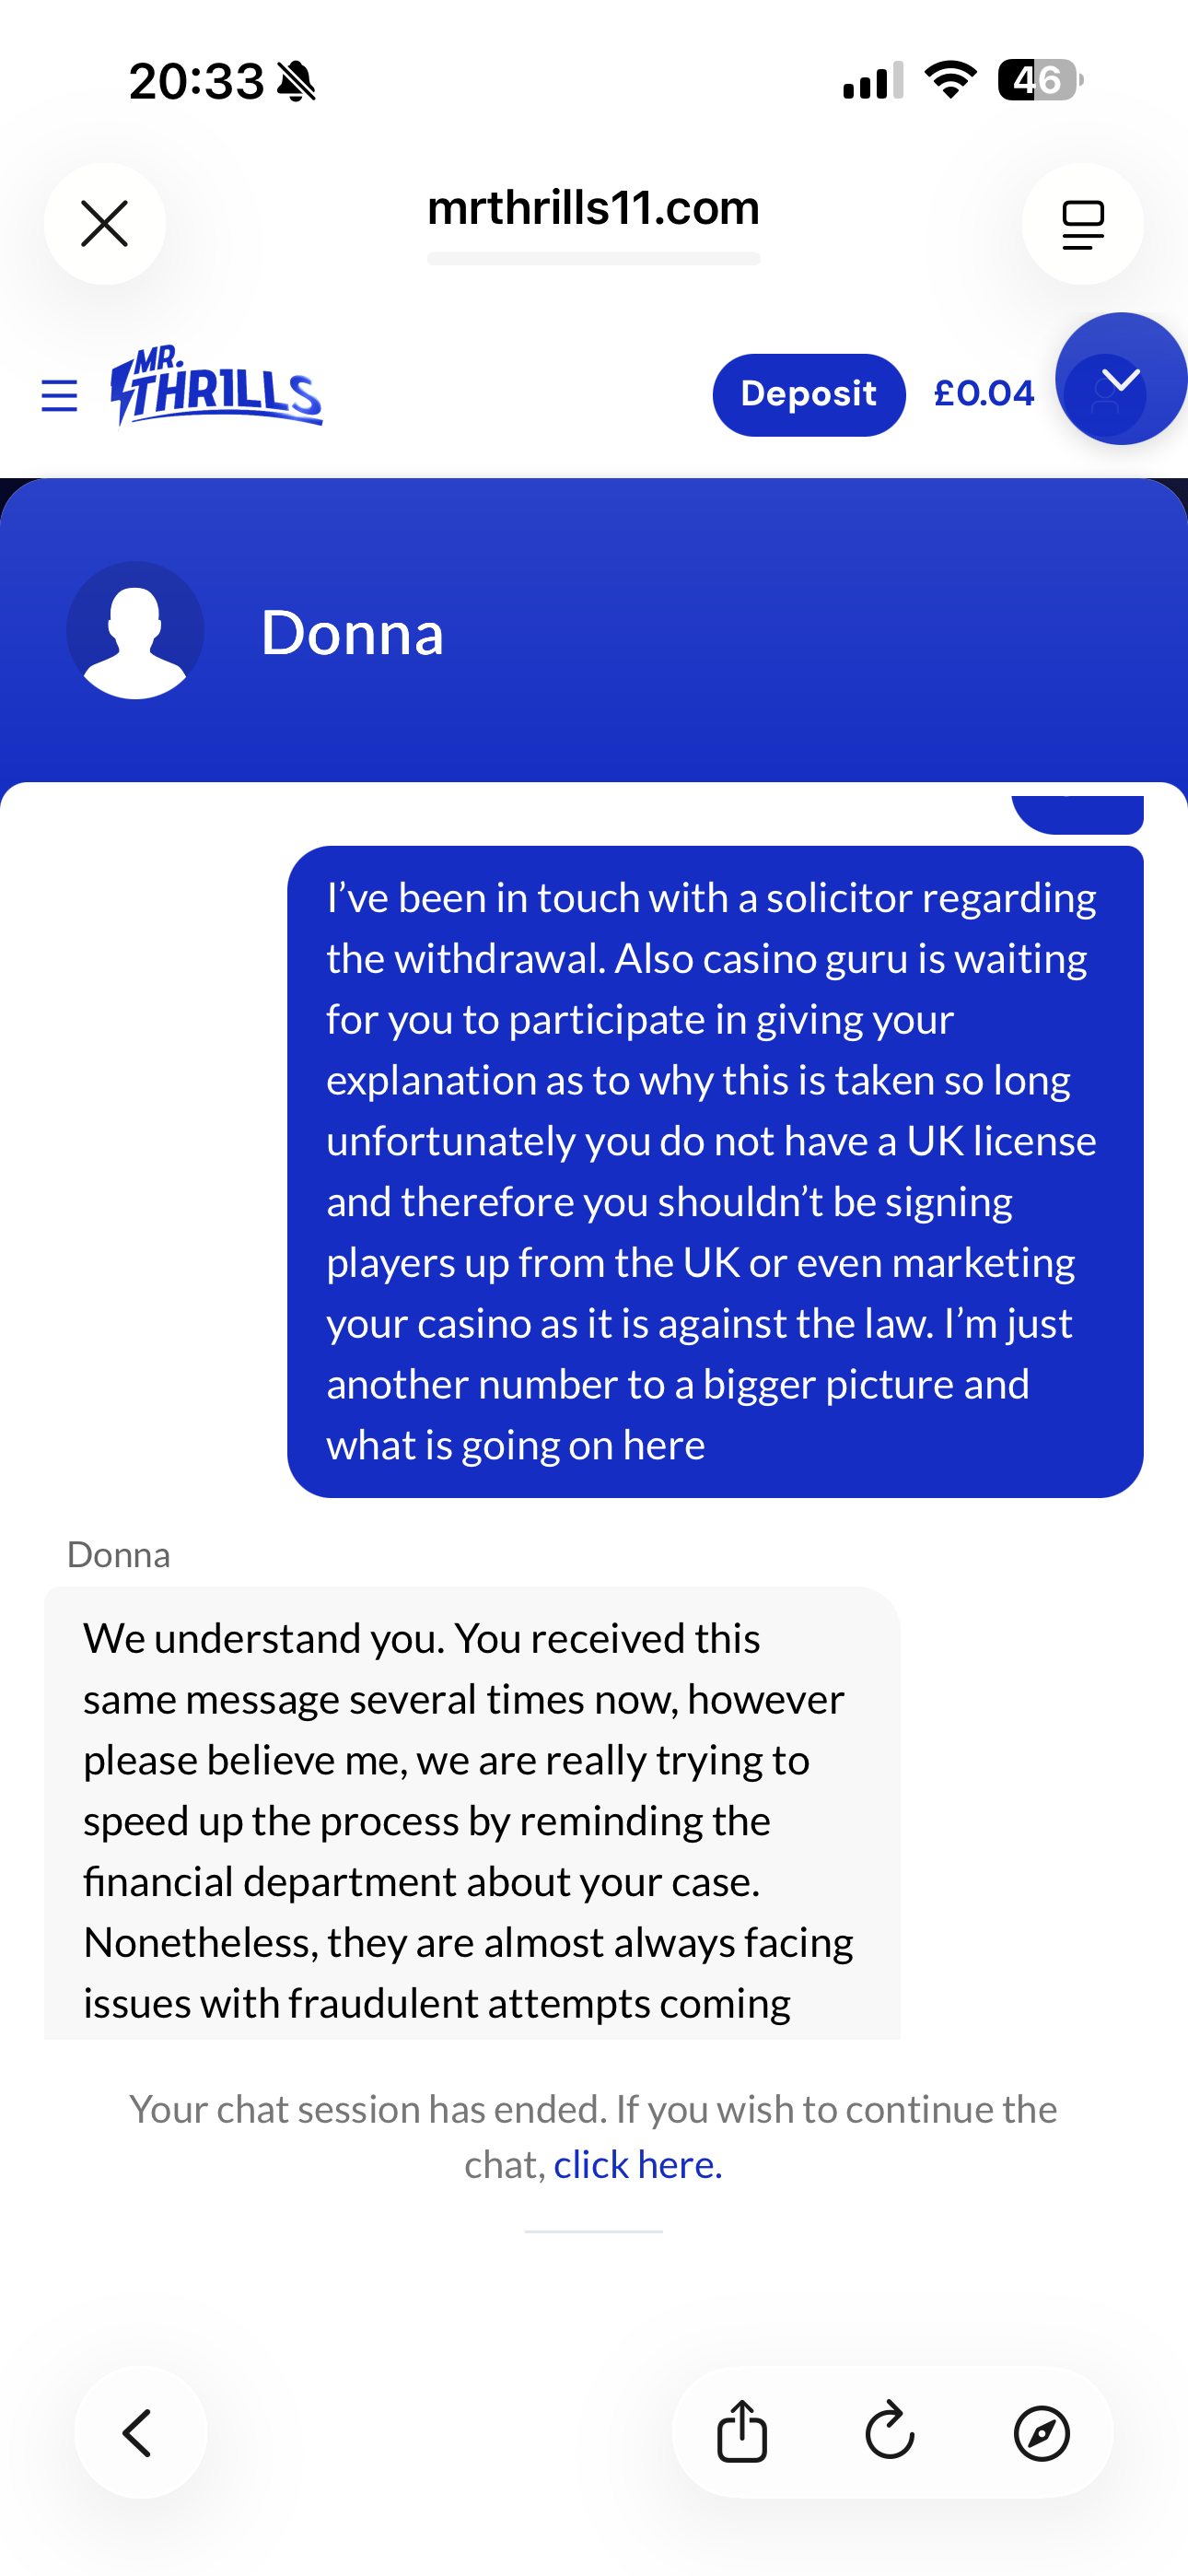Reload the page with refresh icon
1188x2576 pixels.
890,2431
